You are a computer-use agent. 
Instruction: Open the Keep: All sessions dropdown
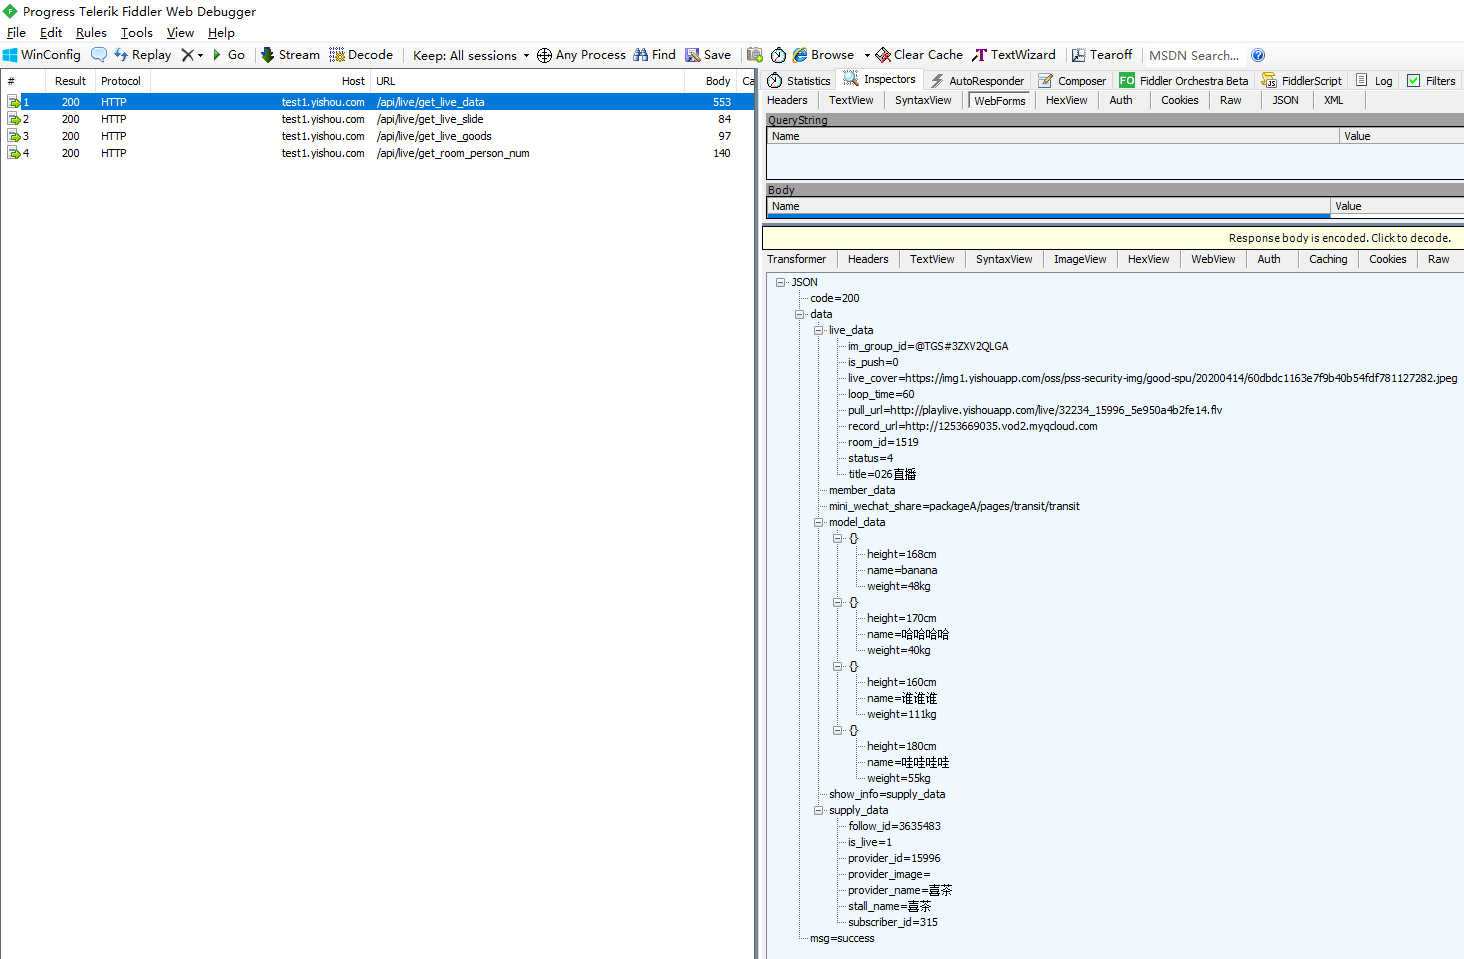click(x=471, y=55)
